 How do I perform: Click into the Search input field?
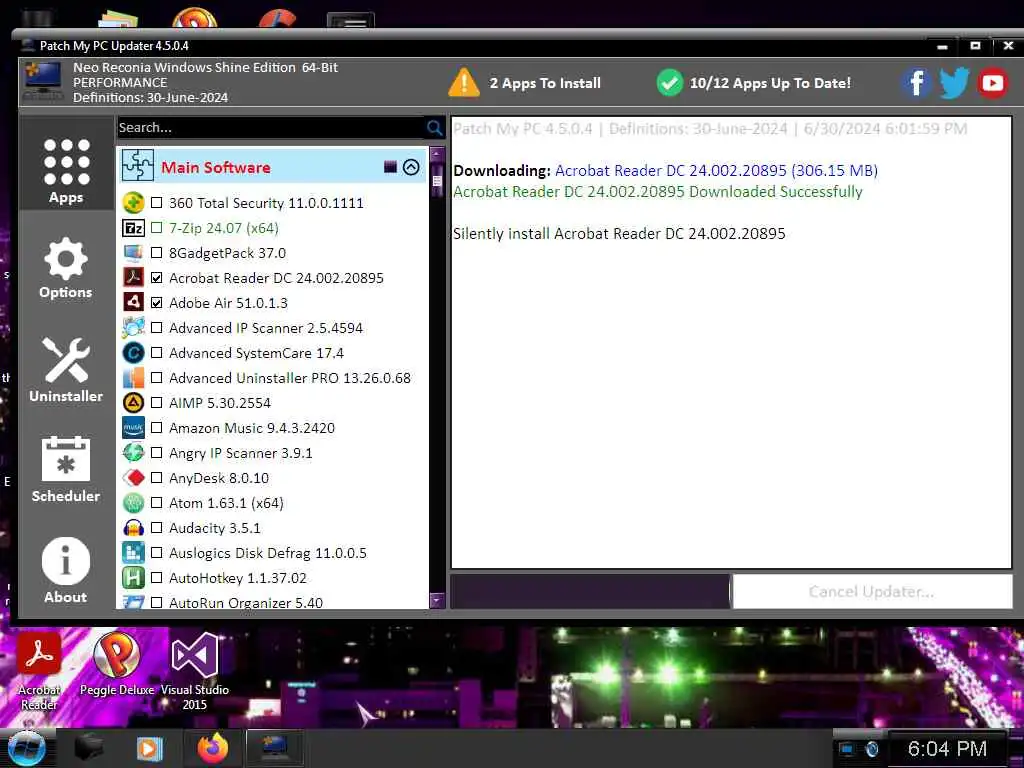pyautogui.click(x=271, y=127)
